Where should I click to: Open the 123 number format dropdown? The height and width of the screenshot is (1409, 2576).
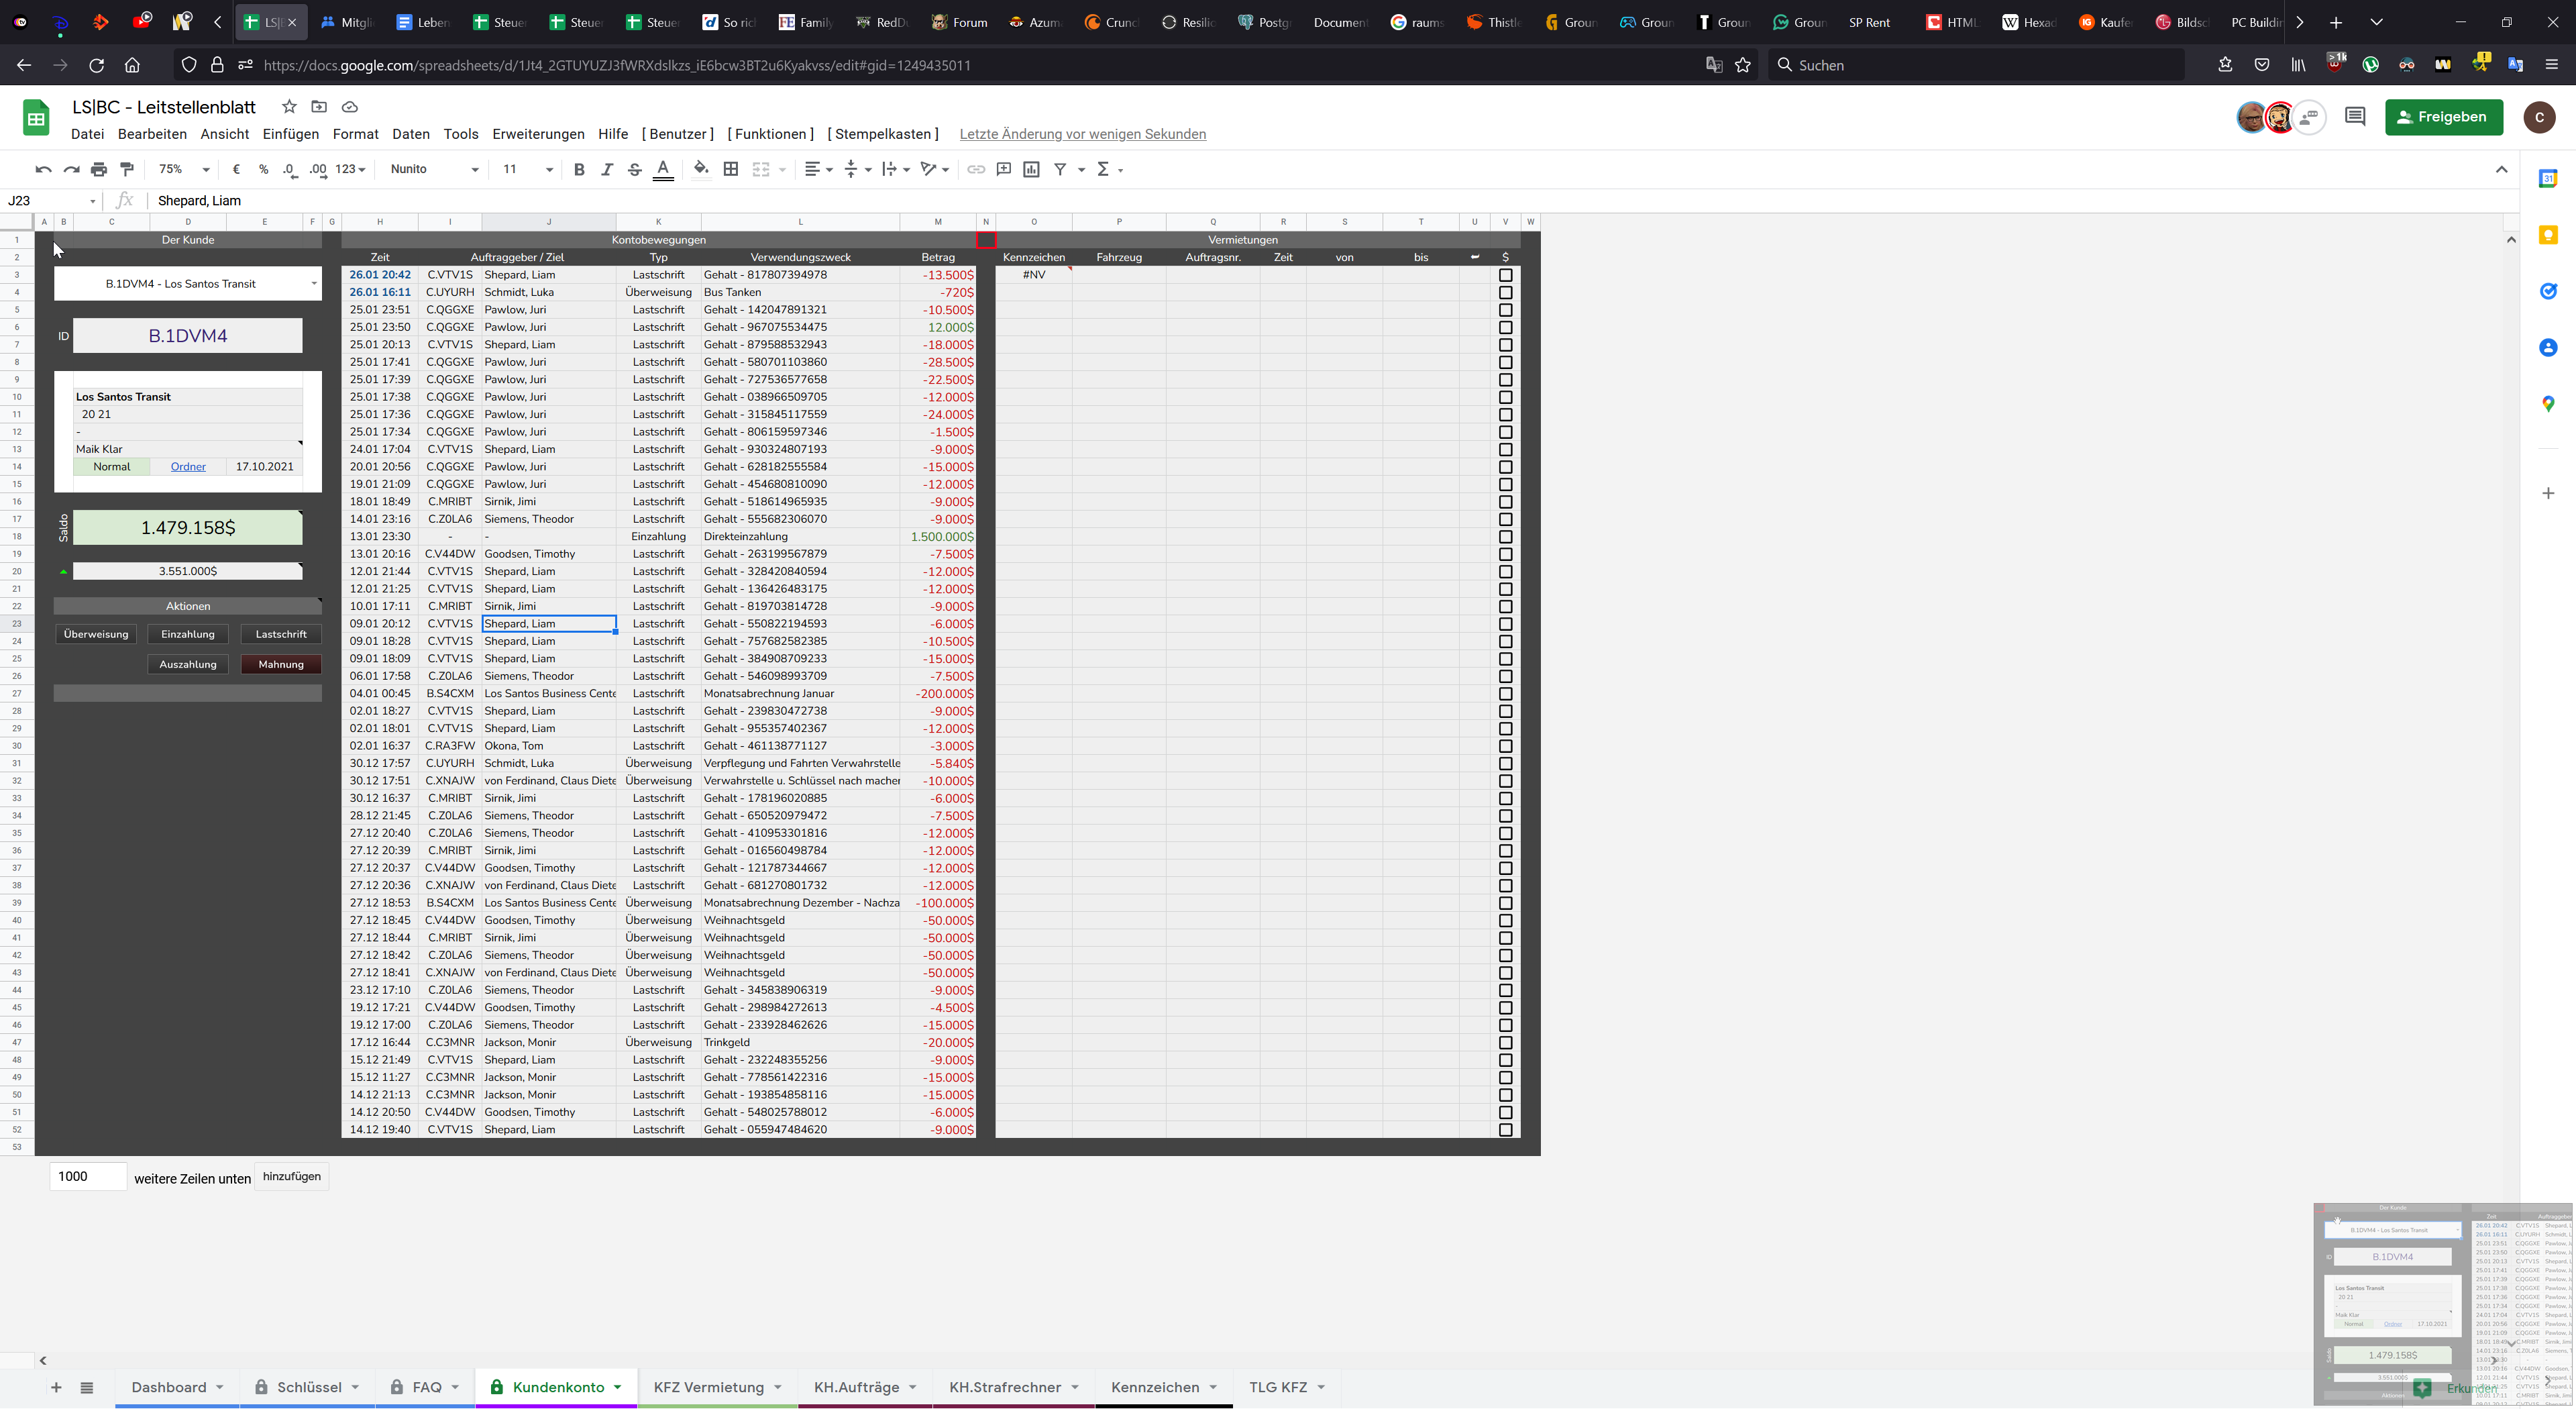(x=350, y=169)
